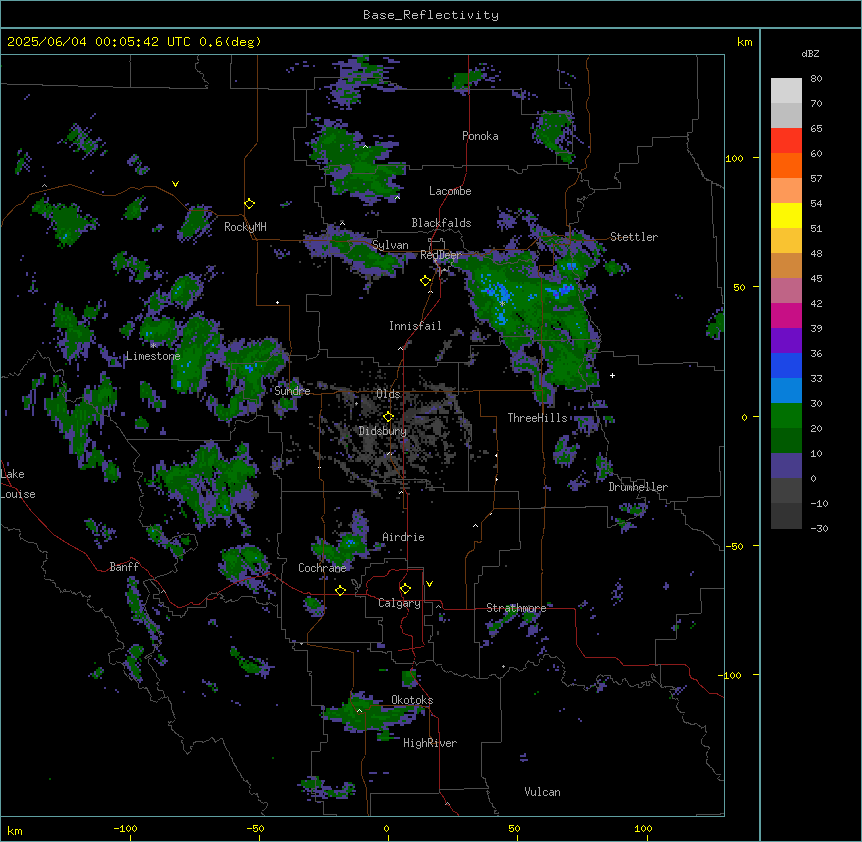Click the Limestone label
Screen dimensions: 862x842
[153, 356]
